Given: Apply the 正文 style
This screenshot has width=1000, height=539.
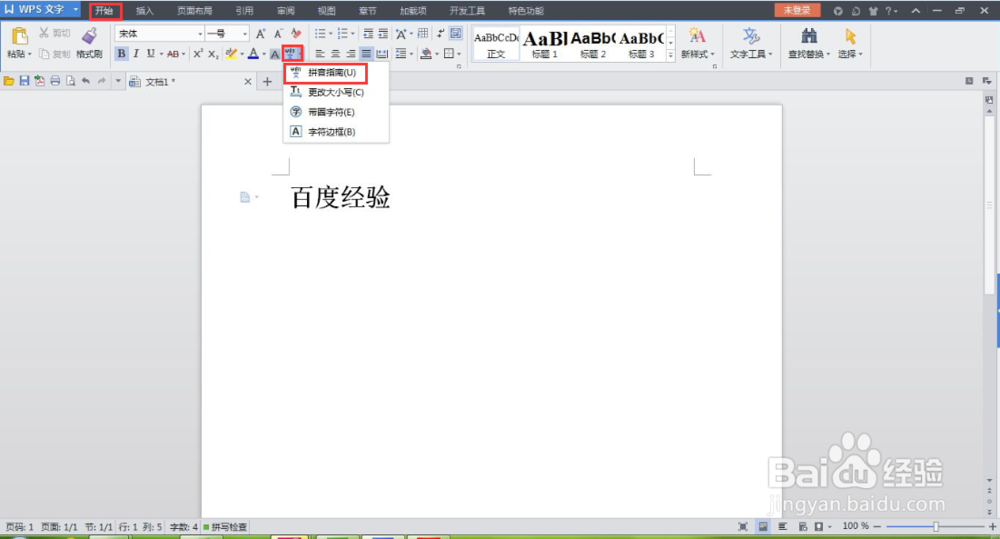Looking at the screenshot, I should [x=496, y=43].
